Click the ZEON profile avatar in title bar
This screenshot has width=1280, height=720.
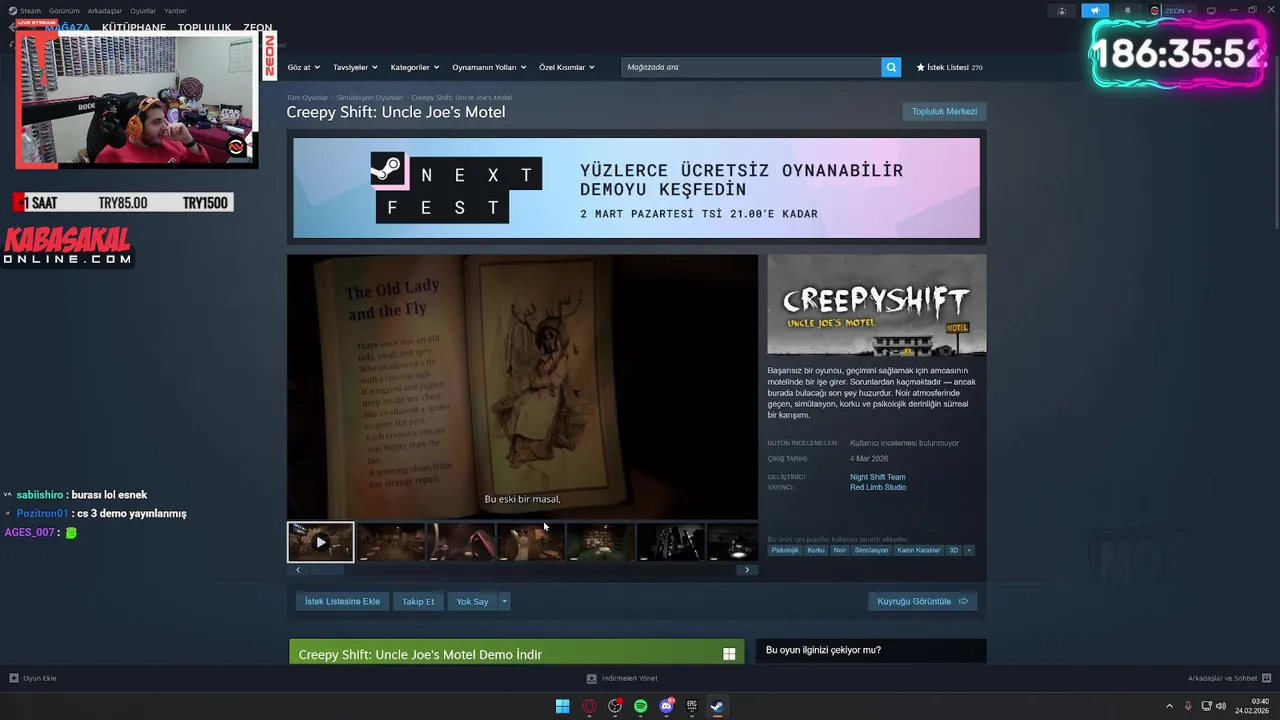click(x=1155, y=11)
